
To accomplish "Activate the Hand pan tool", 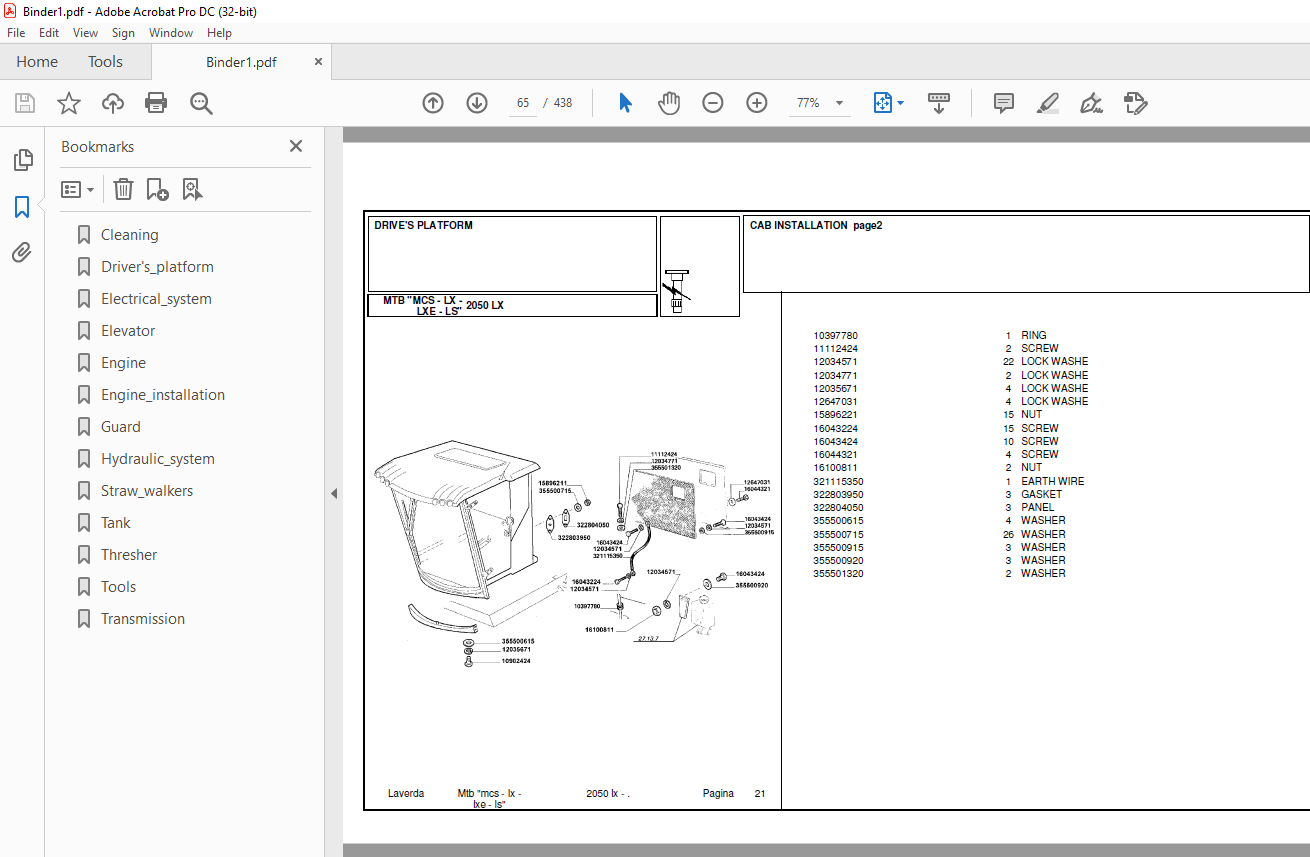I will tap(669, 103).
